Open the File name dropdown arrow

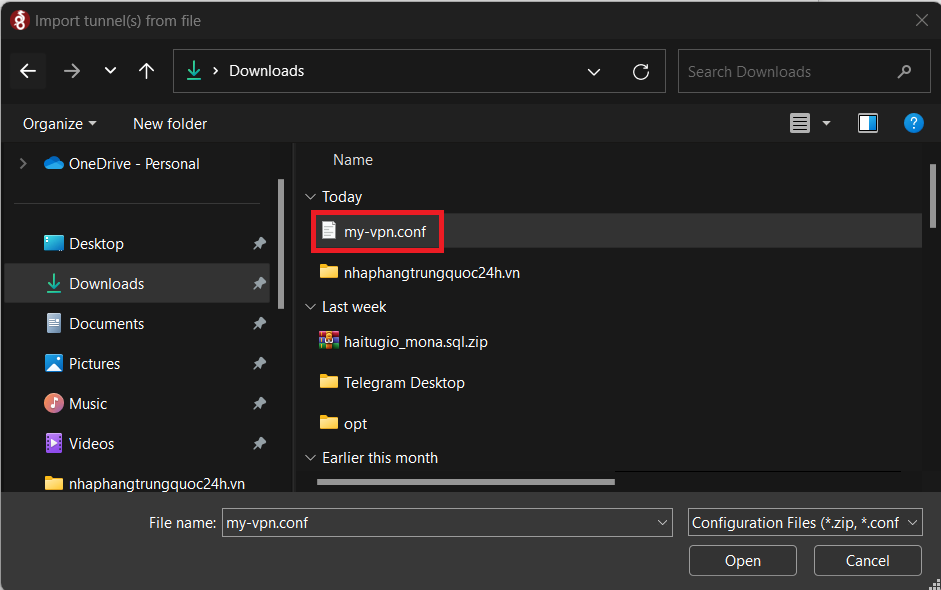663,523
